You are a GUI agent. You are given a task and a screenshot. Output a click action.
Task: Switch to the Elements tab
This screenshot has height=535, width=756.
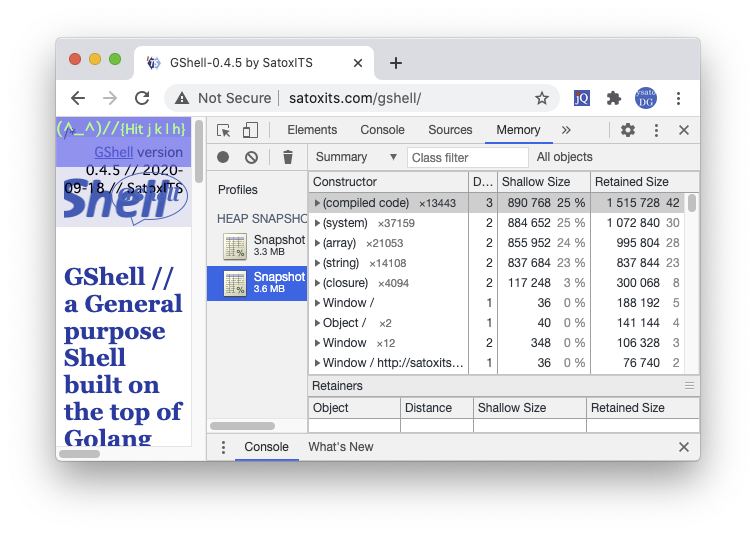click(x=312, y=130)
